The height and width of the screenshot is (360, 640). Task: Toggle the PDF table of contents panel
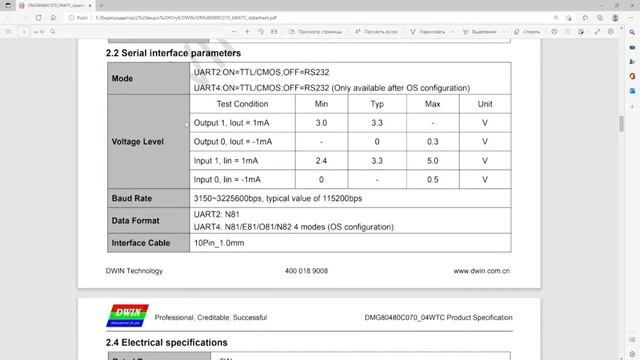pyautogui.click(x=8, y=31)
